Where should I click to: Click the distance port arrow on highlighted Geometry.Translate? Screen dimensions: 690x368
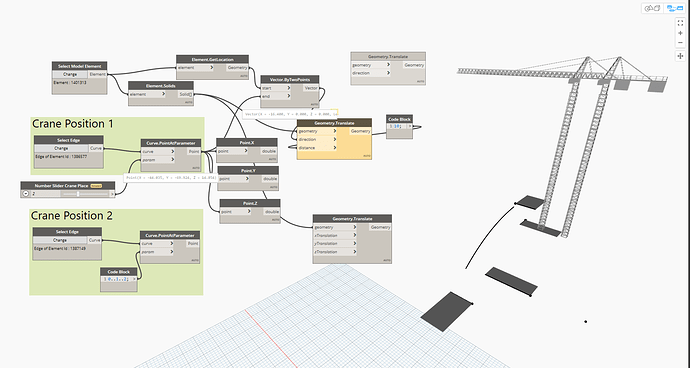[335, 147]
